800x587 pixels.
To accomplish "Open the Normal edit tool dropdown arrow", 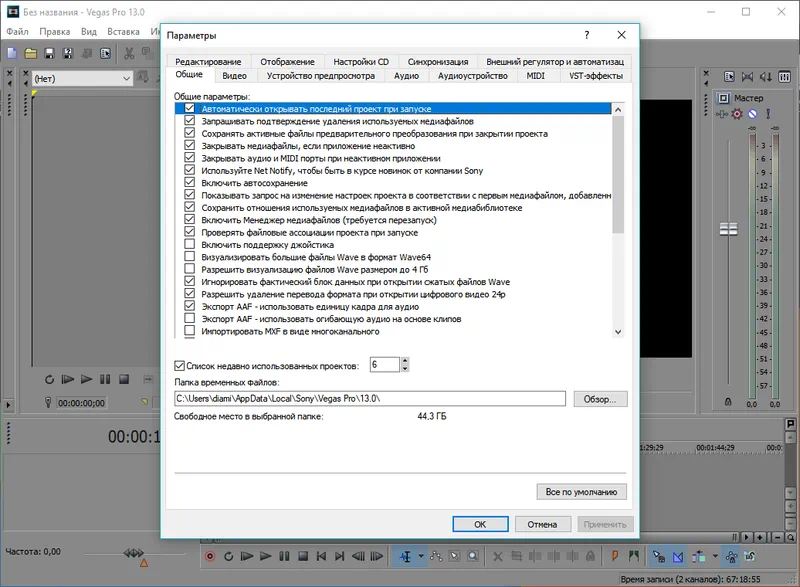I will click(422, 556).
